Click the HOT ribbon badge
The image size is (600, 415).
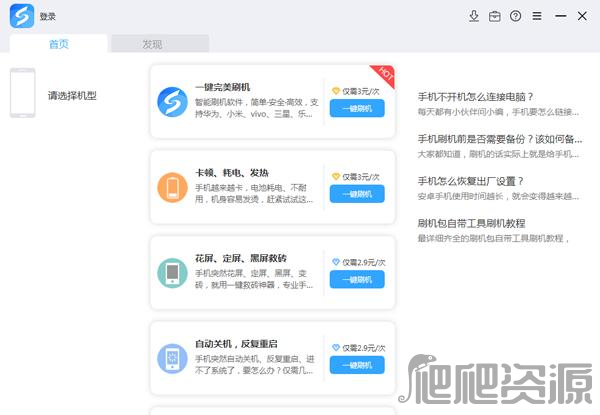click(x=384, y=74)
